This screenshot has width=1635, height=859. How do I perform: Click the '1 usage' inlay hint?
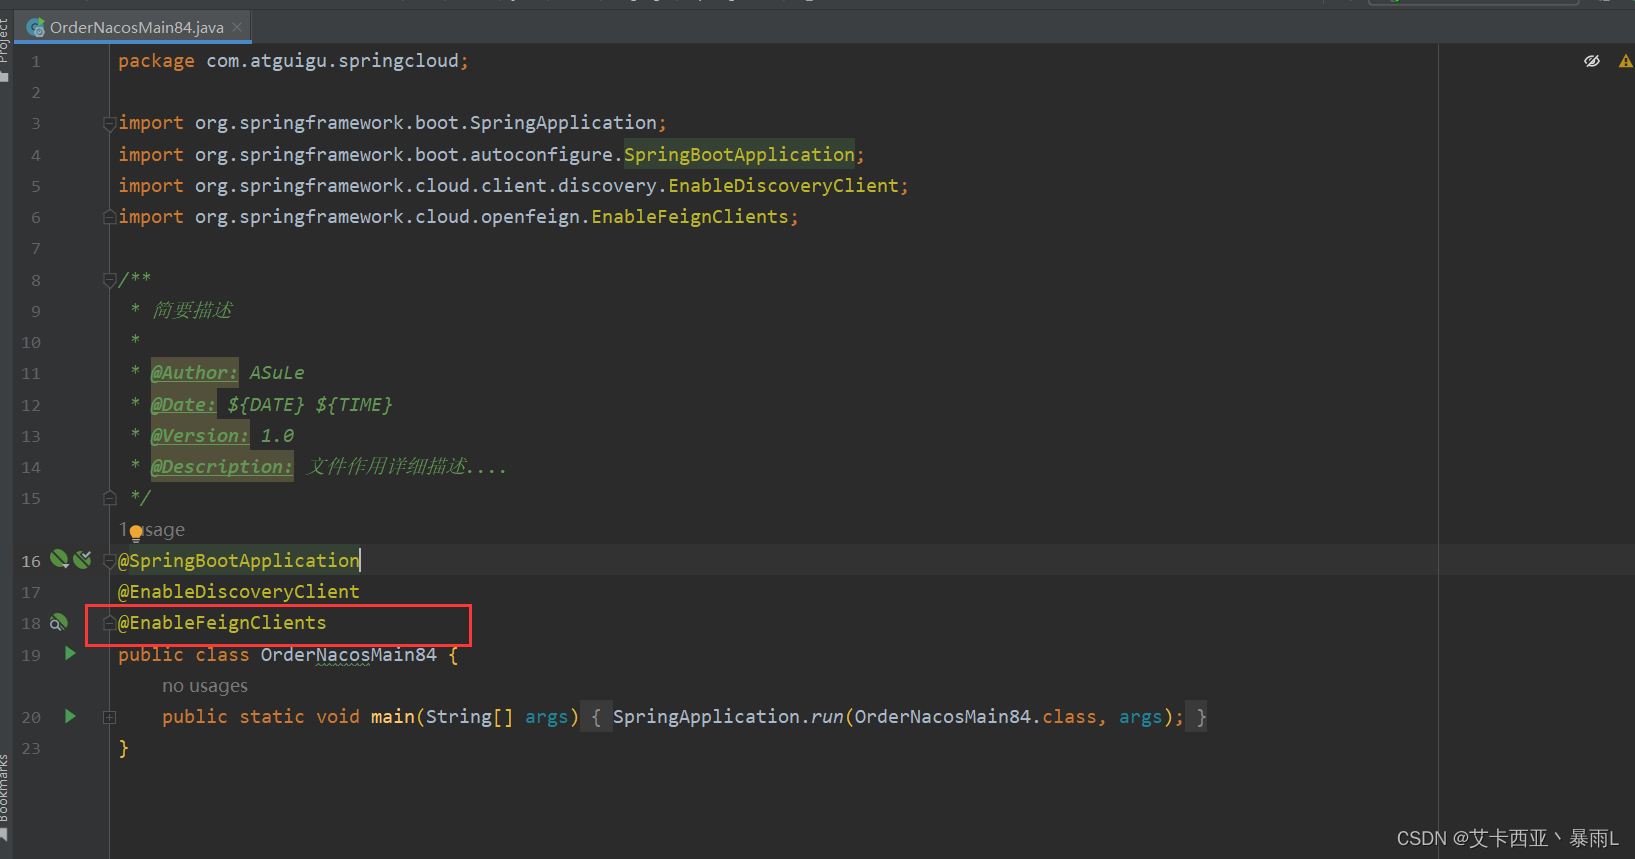tap(152, 530)
